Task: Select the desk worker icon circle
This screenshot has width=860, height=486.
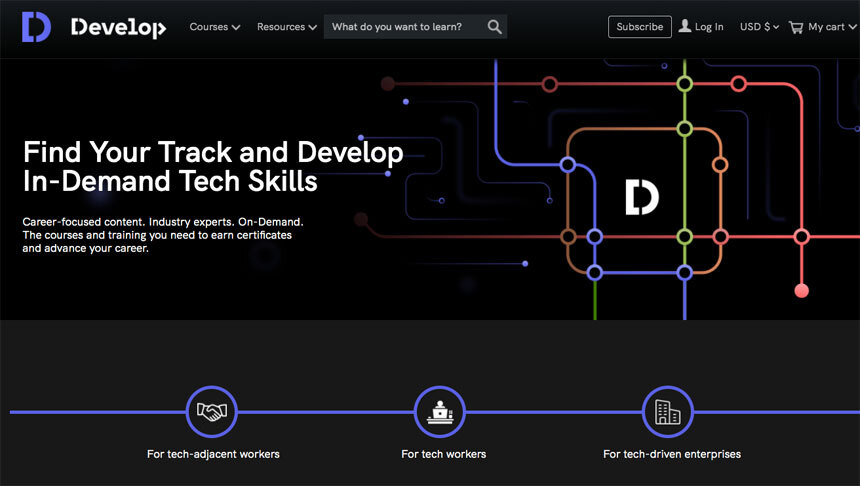Action: click(x=440, y=411)
